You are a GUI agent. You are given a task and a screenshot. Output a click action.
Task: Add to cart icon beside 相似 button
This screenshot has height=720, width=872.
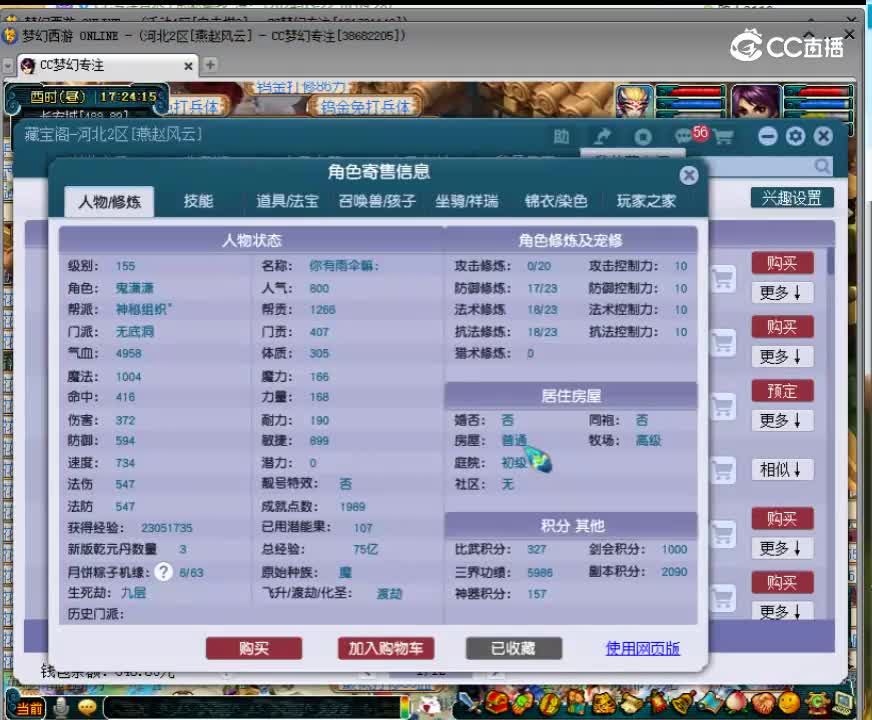click(x=722, y=470)
